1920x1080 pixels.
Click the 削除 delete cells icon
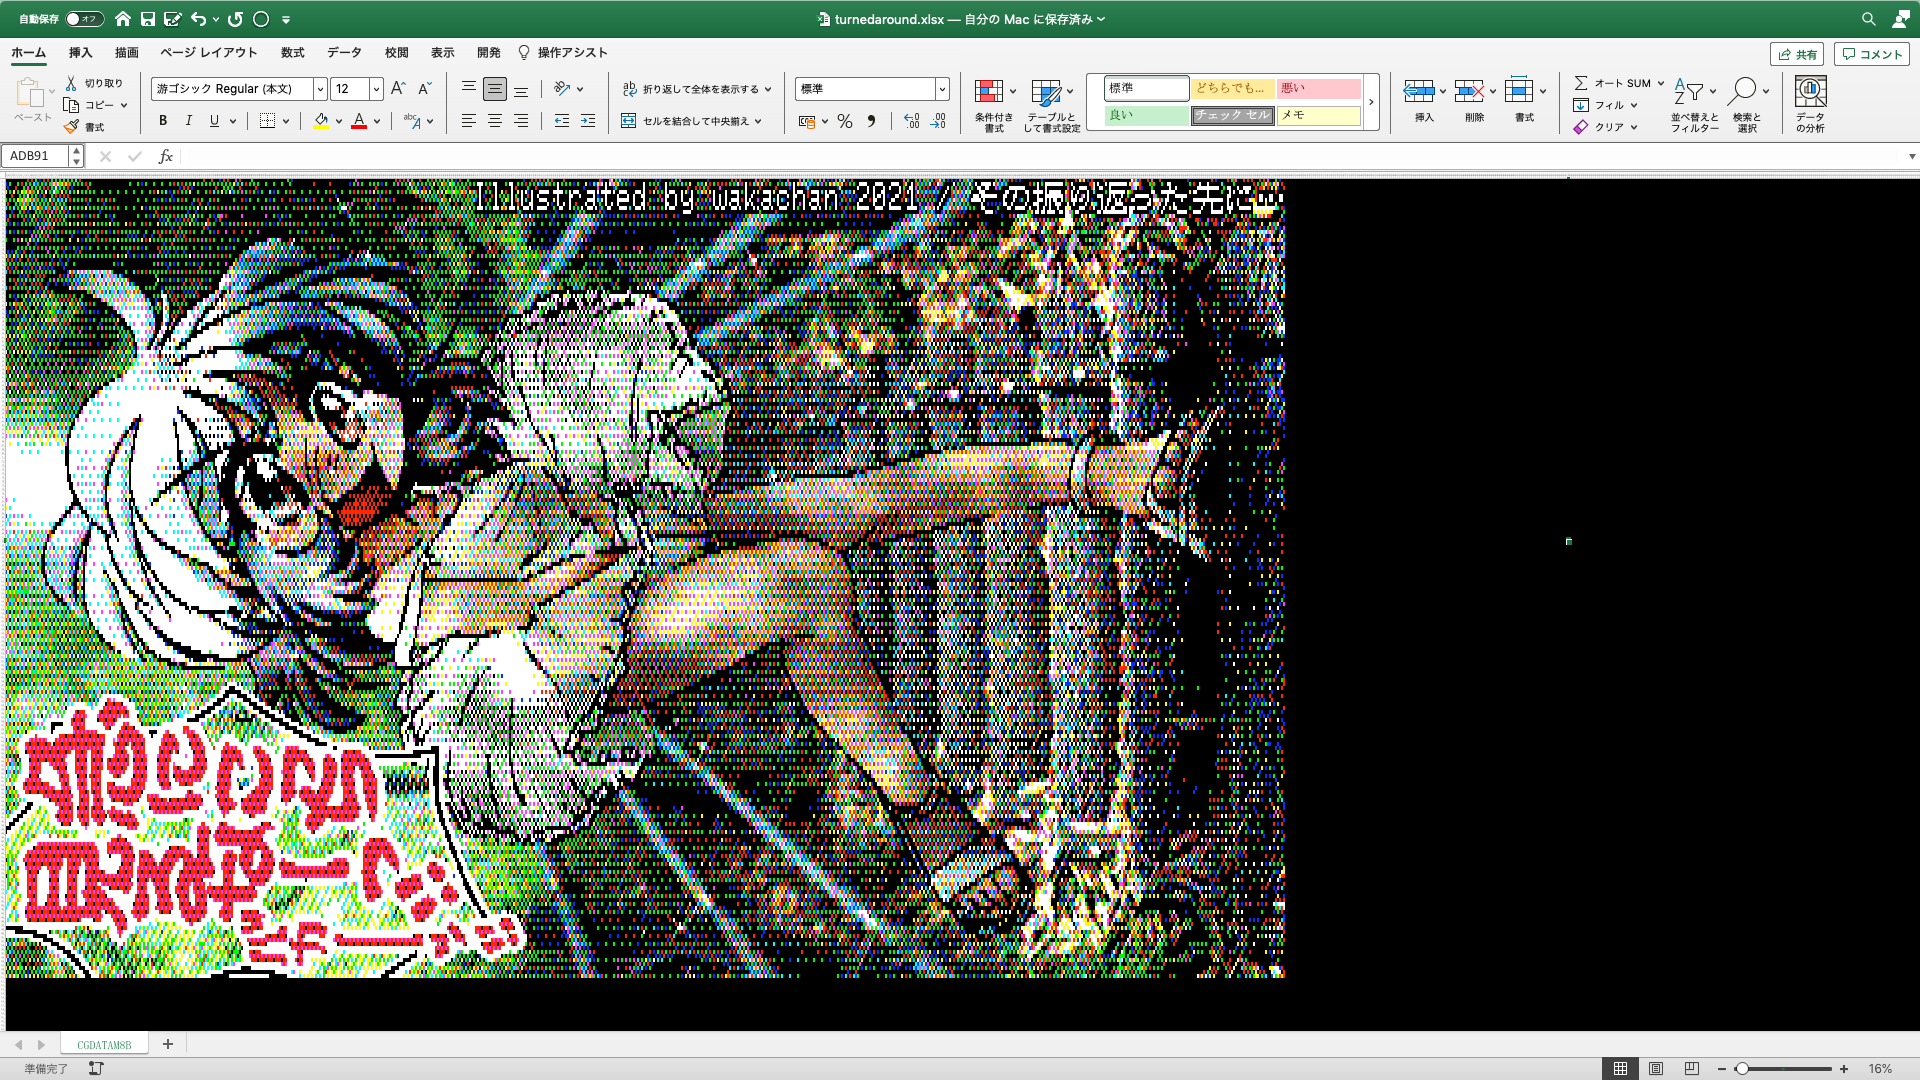[1469, 91]
